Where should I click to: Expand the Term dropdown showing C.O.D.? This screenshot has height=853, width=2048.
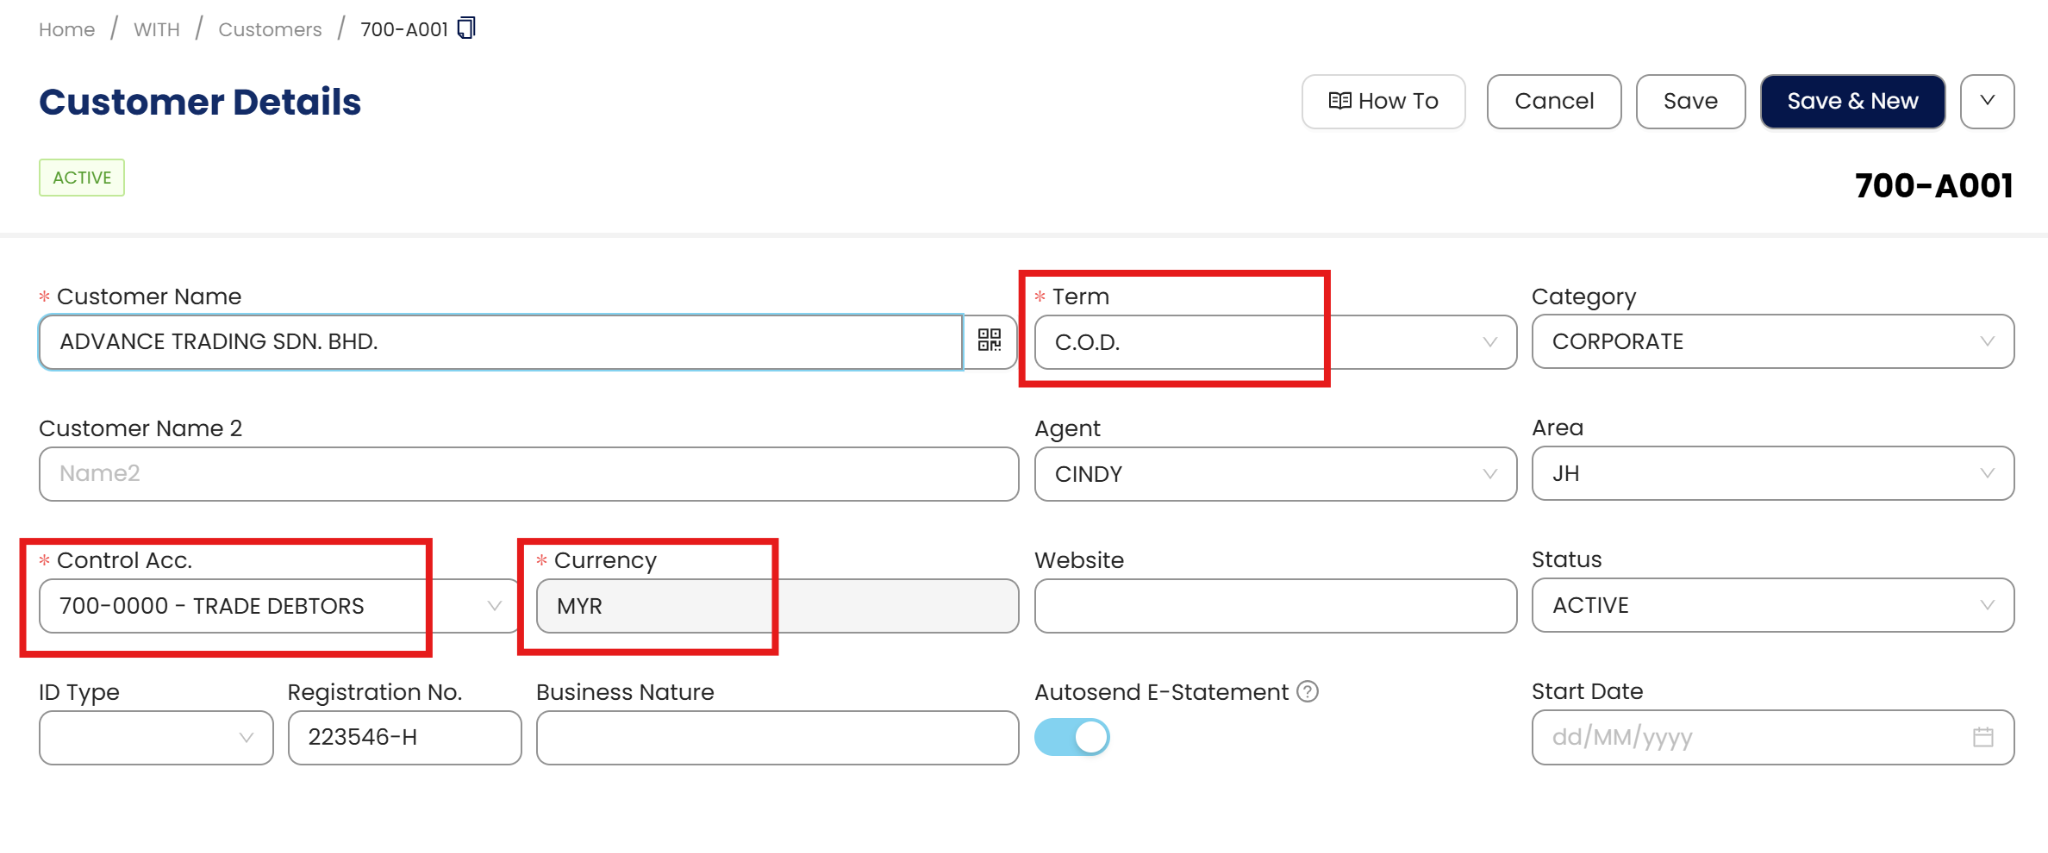[x=1274, y=342]
